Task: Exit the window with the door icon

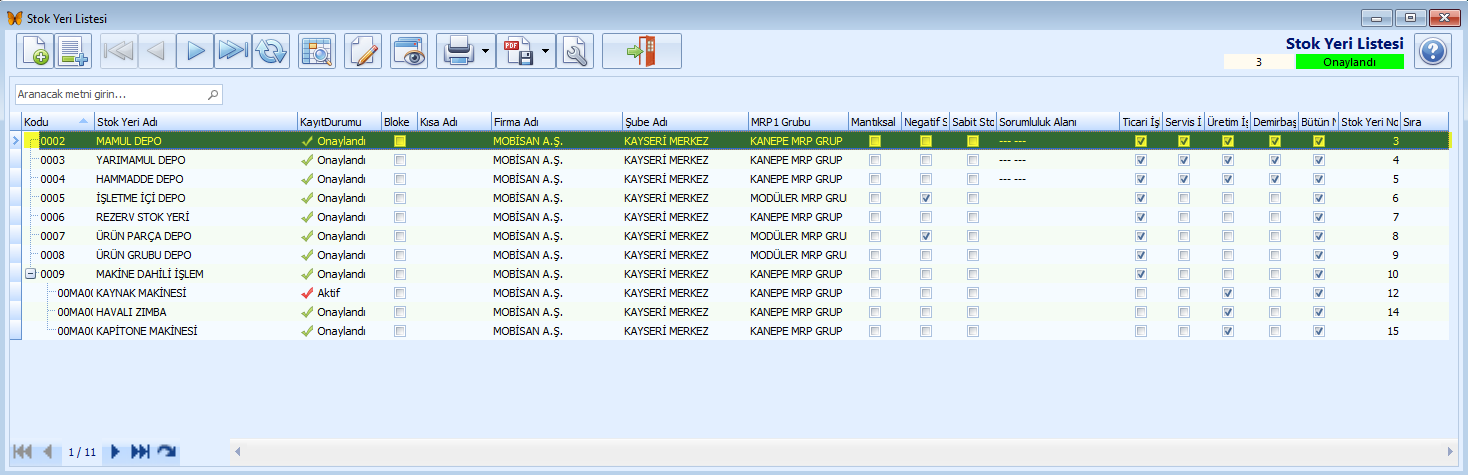Action: click(x=642, y=51)
